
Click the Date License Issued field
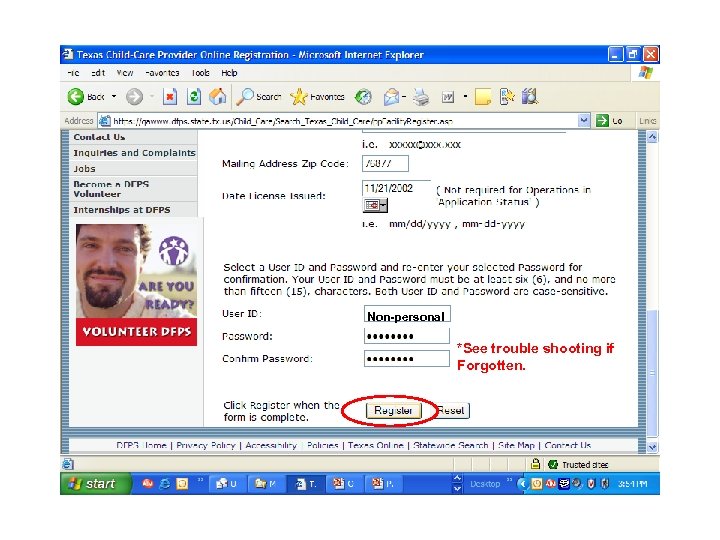(397, 188)
